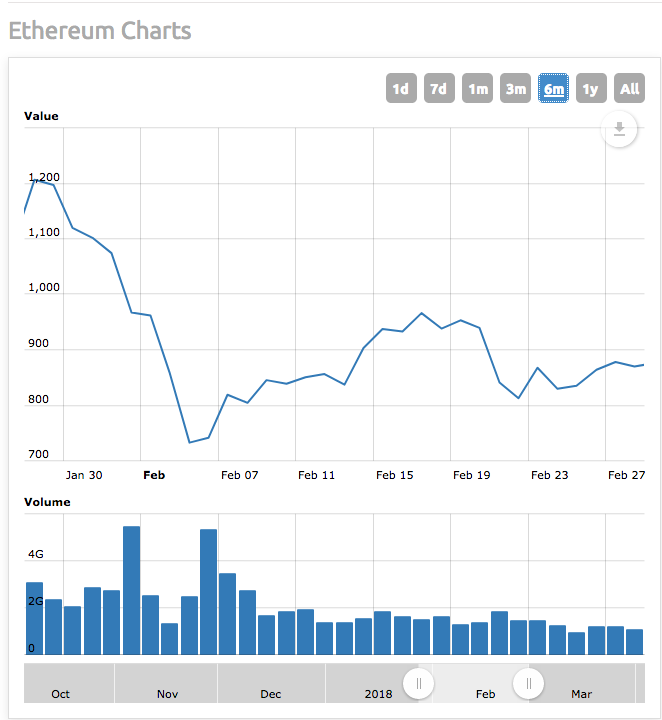Click the Feb 23 date label
662x720 pixels.
click(550, 475)
